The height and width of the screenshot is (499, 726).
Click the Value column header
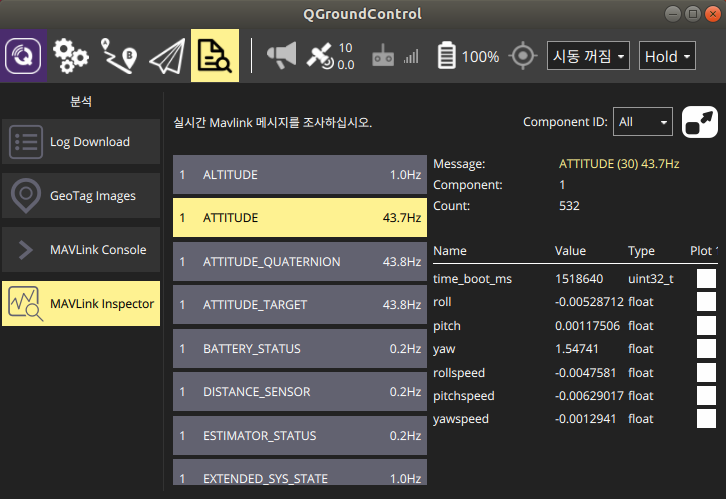(x=570, y=251)
